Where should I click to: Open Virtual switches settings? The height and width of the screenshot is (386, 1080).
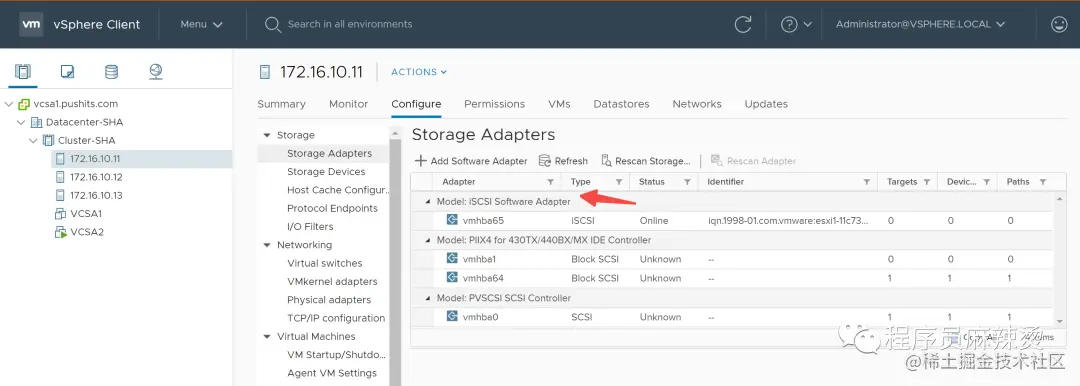pos(324,263)
